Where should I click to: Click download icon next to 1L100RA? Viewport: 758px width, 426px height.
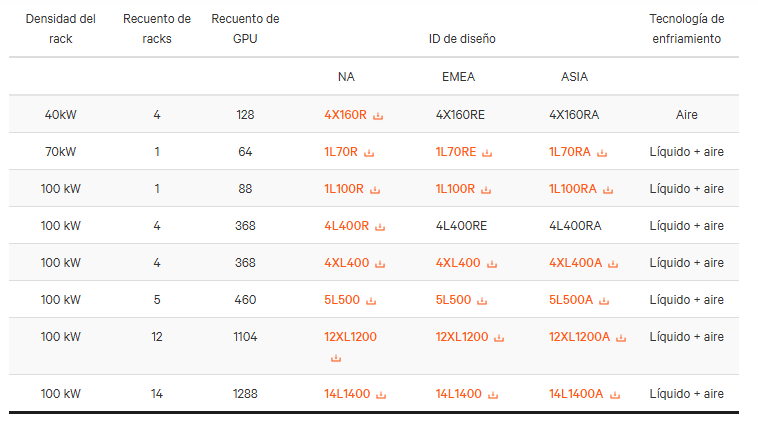[x=608, y=190]
